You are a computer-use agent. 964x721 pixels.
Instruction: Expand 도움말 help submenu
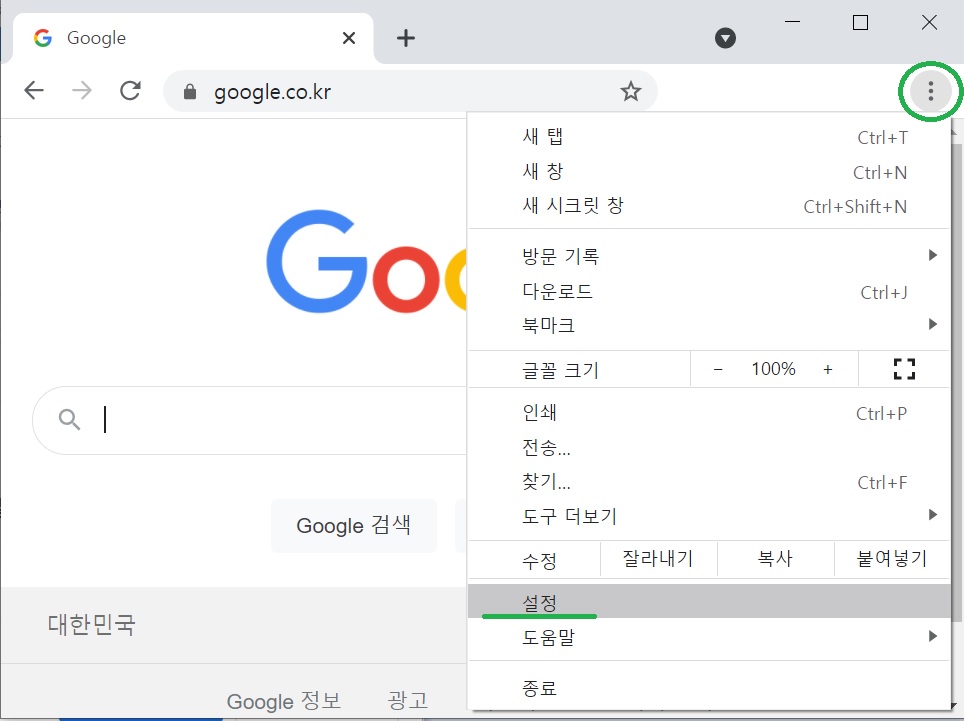tap(709, 637)
